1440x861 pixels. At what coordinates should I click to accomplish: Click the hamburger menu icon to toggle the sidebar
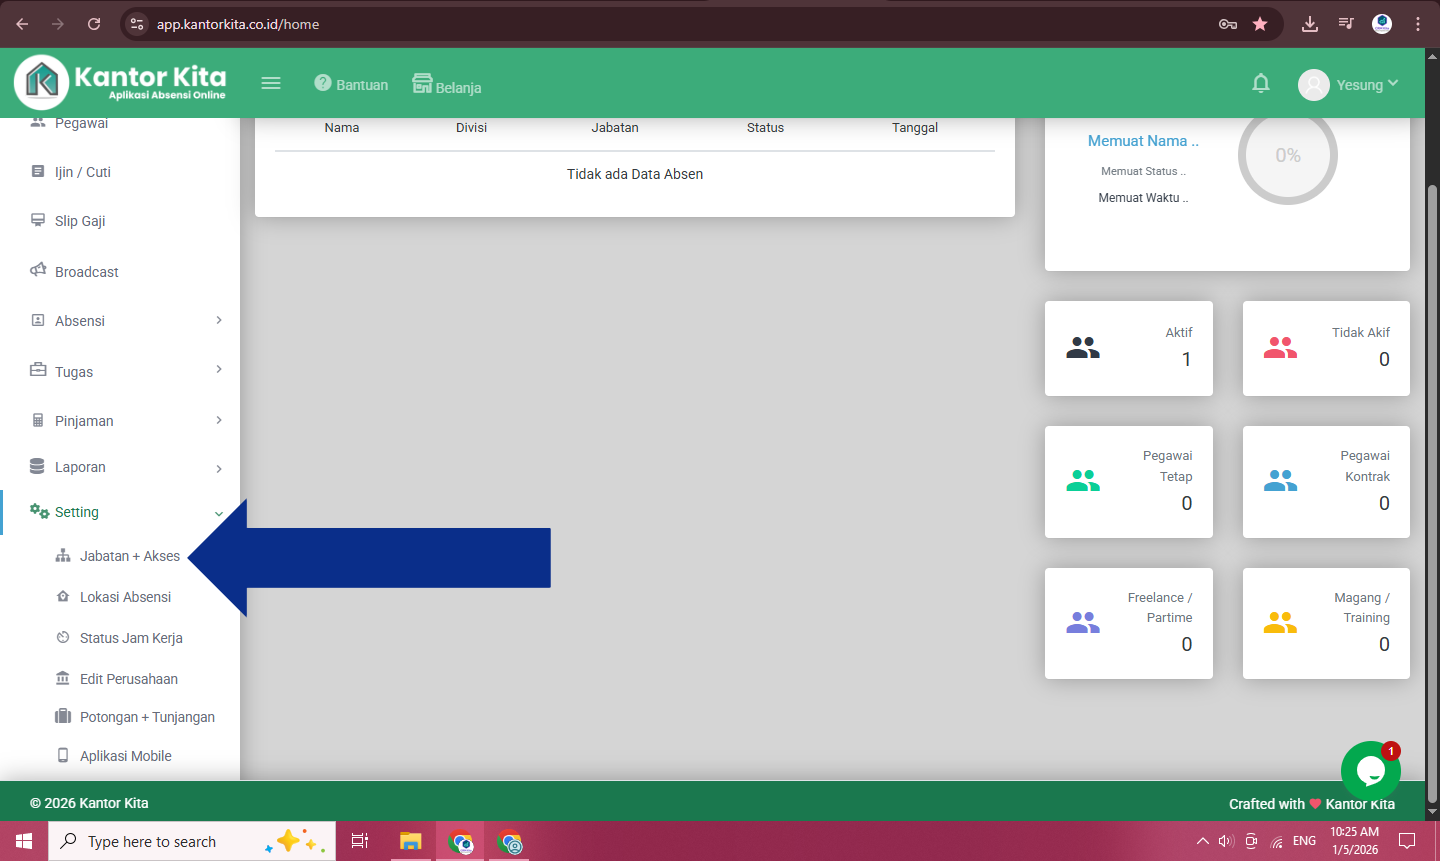click(271, 83)
